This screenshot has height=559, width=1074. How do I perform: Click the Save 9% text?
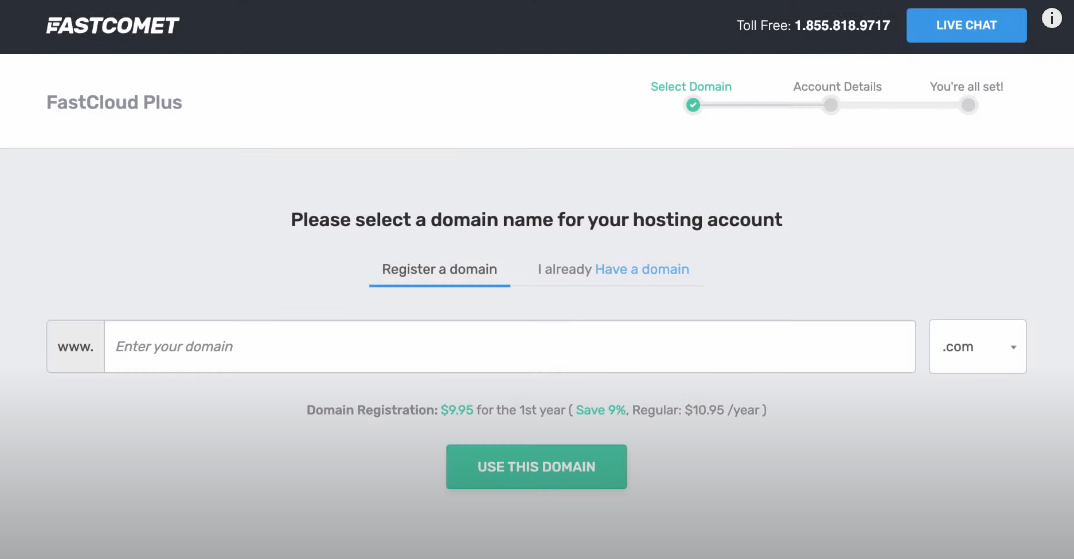(x=601, y=410)
